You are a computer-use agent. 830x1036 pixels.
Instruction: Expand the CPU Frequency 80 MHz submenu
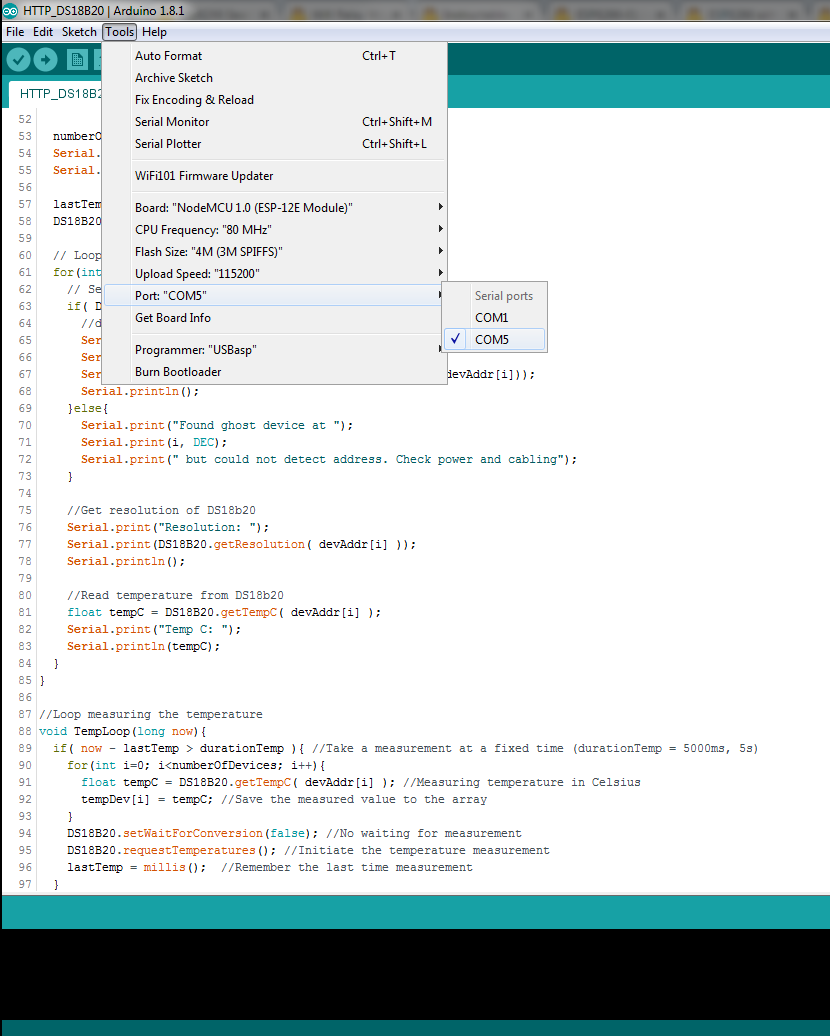275,229
